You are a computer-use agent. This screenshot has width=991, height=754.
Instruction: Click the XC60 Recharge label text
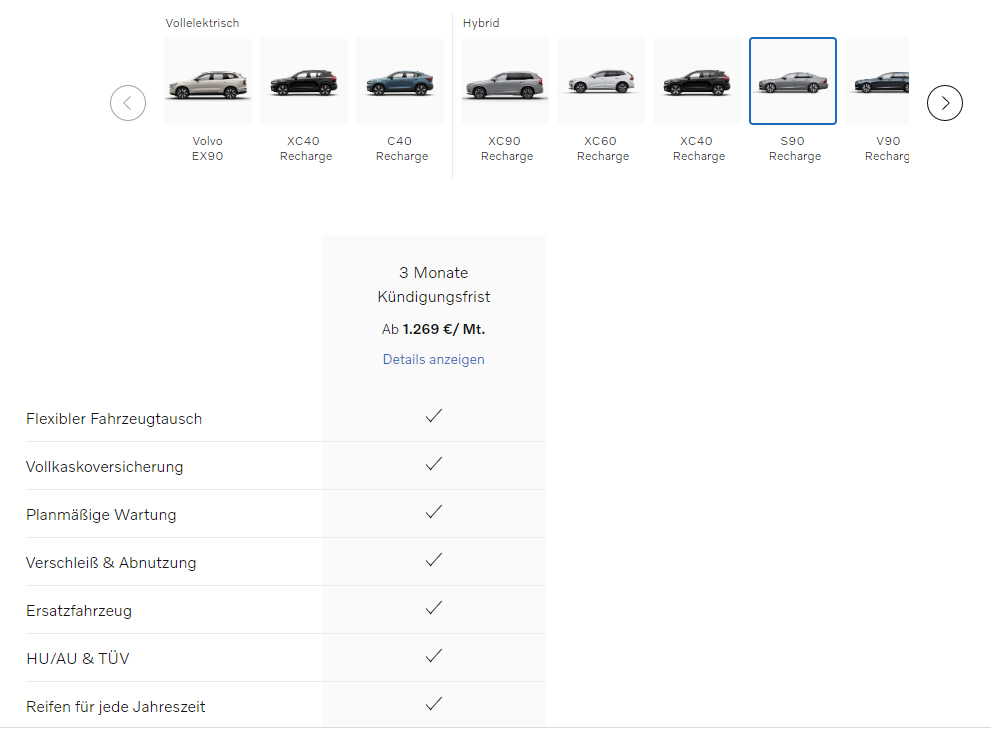602,149
